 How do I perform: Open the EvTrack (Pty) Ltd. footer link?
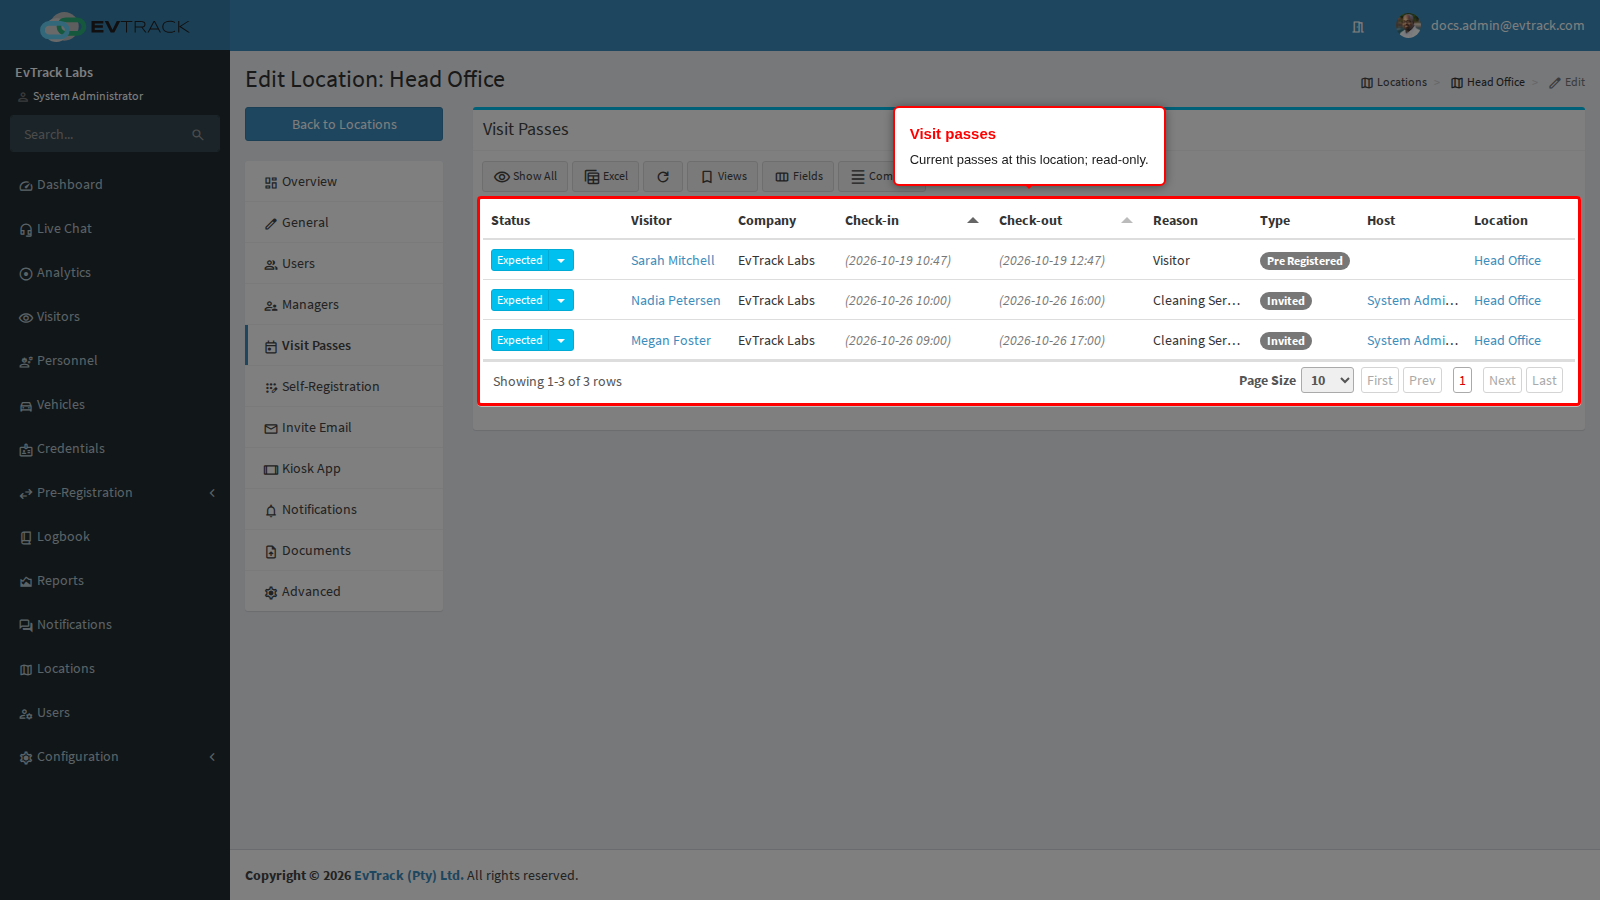[409, 875]
